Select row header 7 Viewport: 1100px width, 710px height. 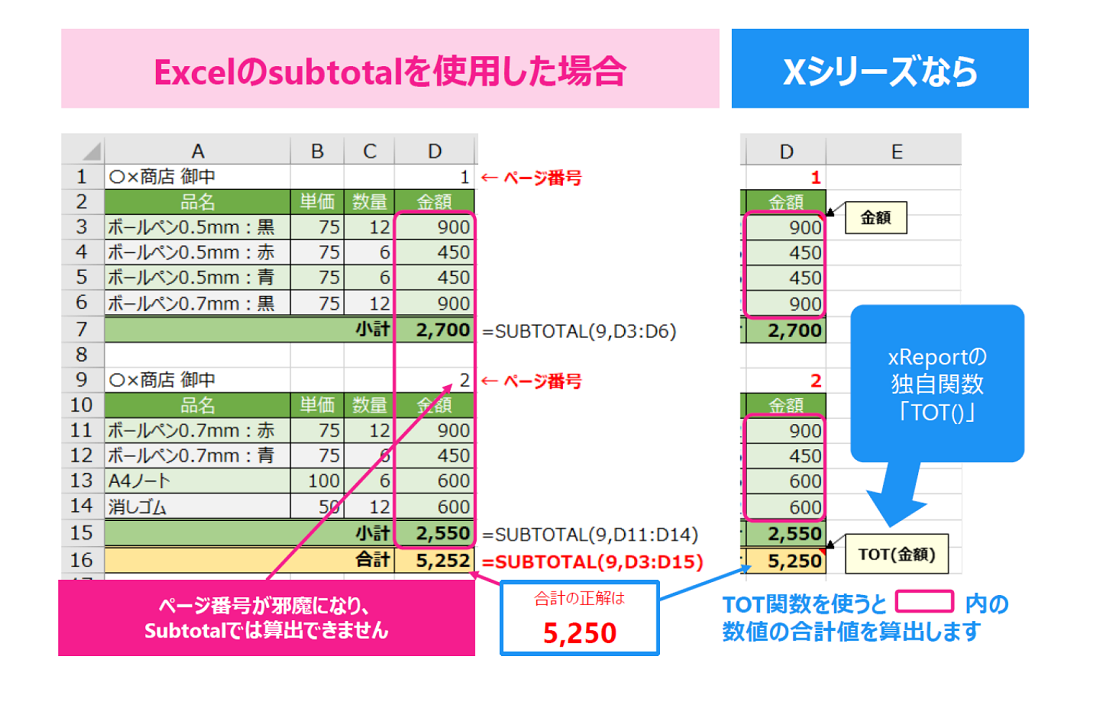pyautogui.click(x=82, y=329)
